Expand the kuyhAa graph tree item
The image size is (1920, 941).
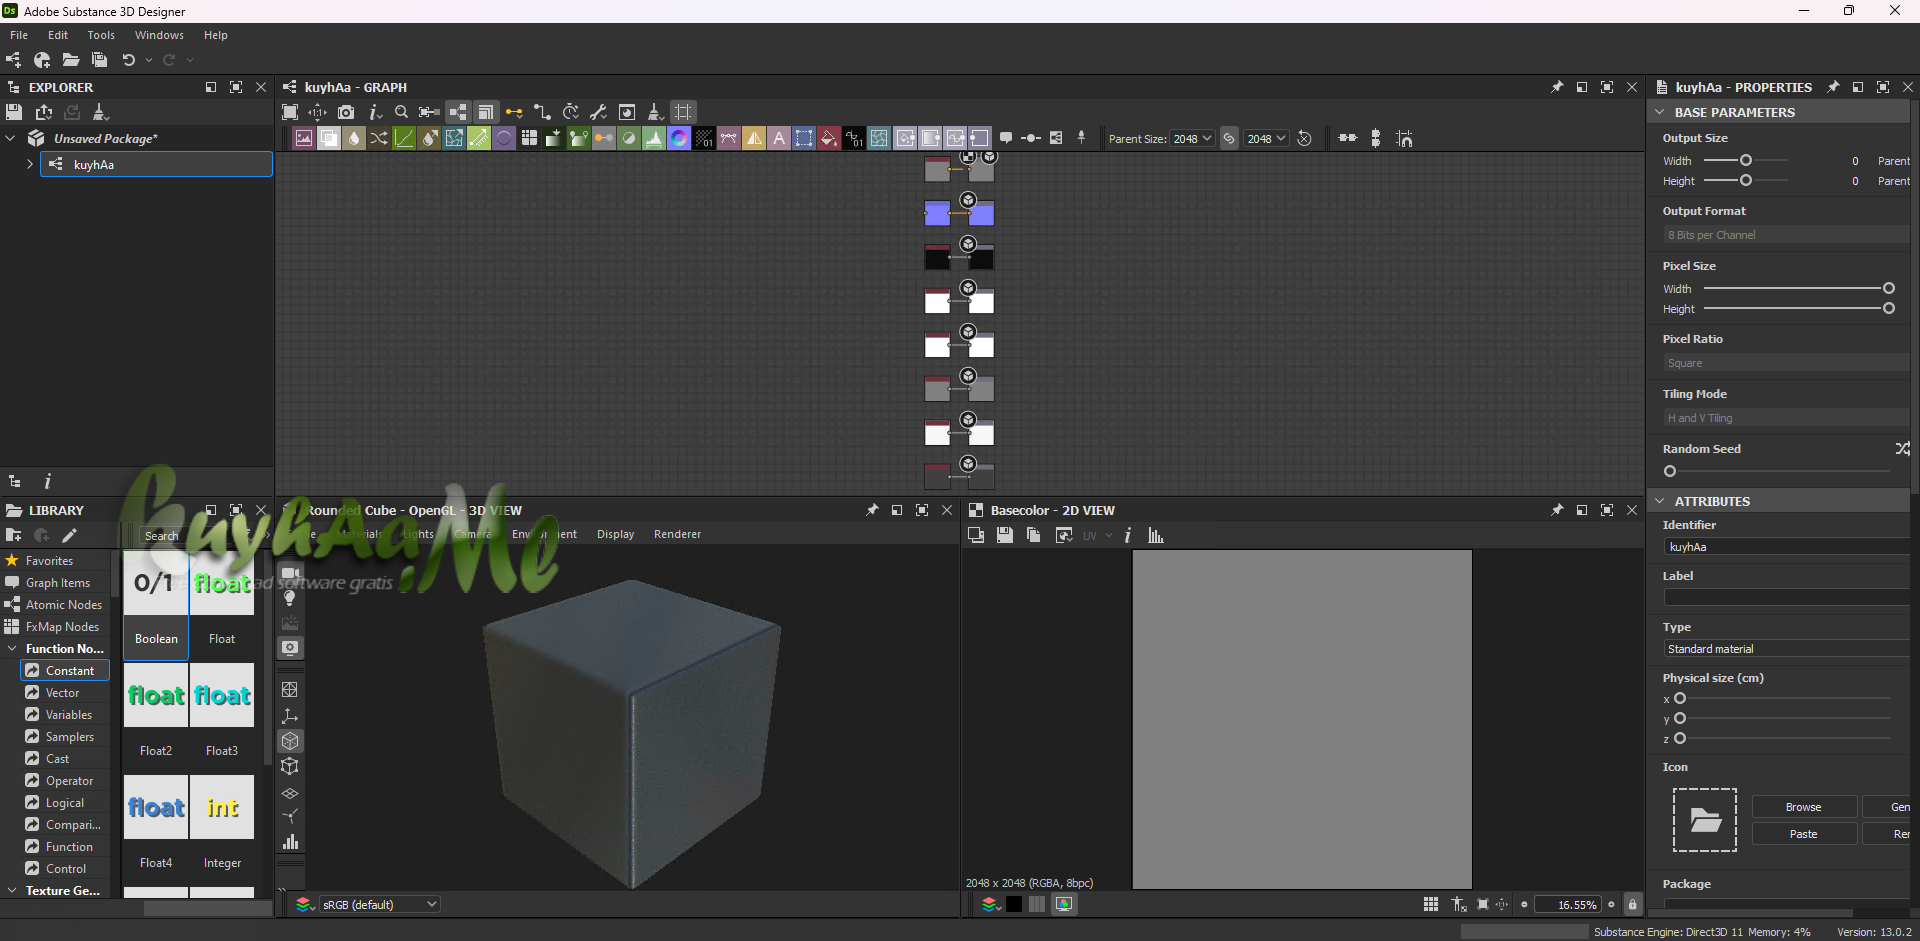29,164
